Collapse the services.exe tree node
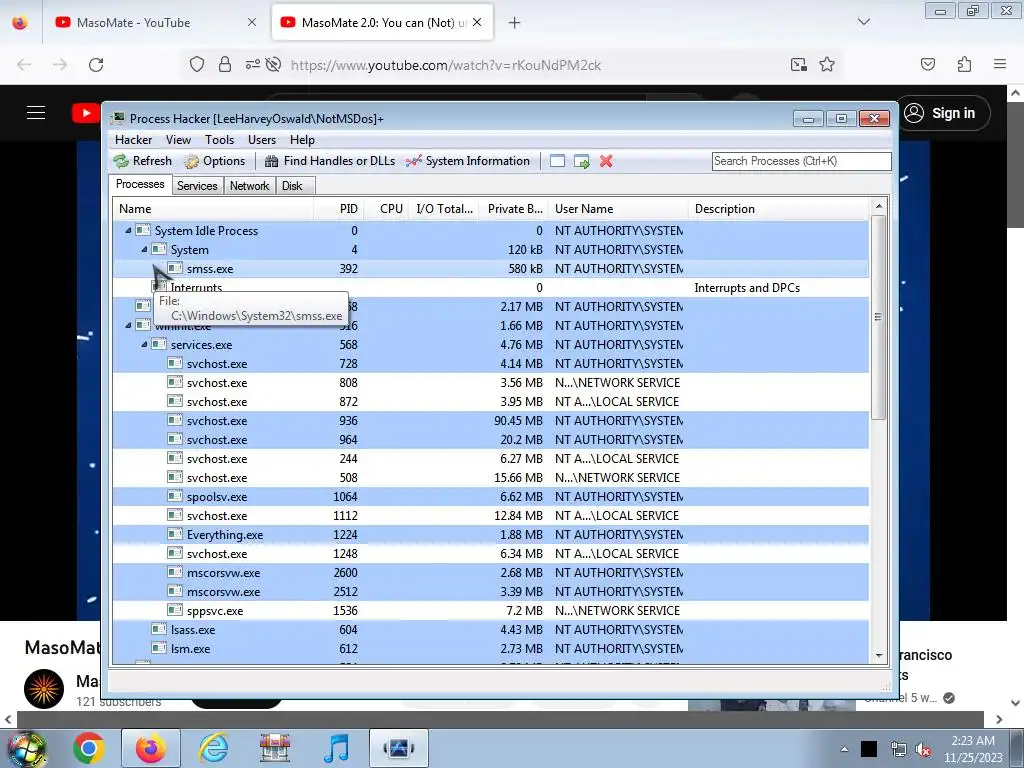The width and height of the screenshot is (1024, 768). (x=144, y=344)
